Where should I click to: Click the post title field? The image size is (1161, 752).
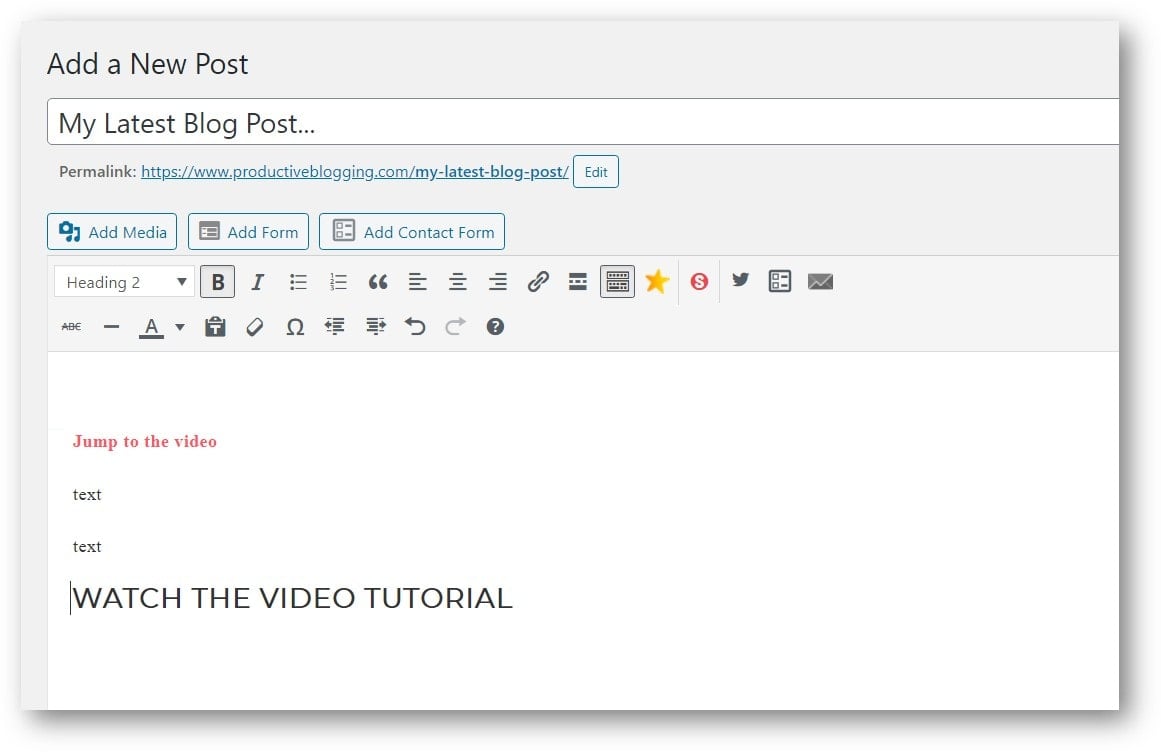(583, 122)
